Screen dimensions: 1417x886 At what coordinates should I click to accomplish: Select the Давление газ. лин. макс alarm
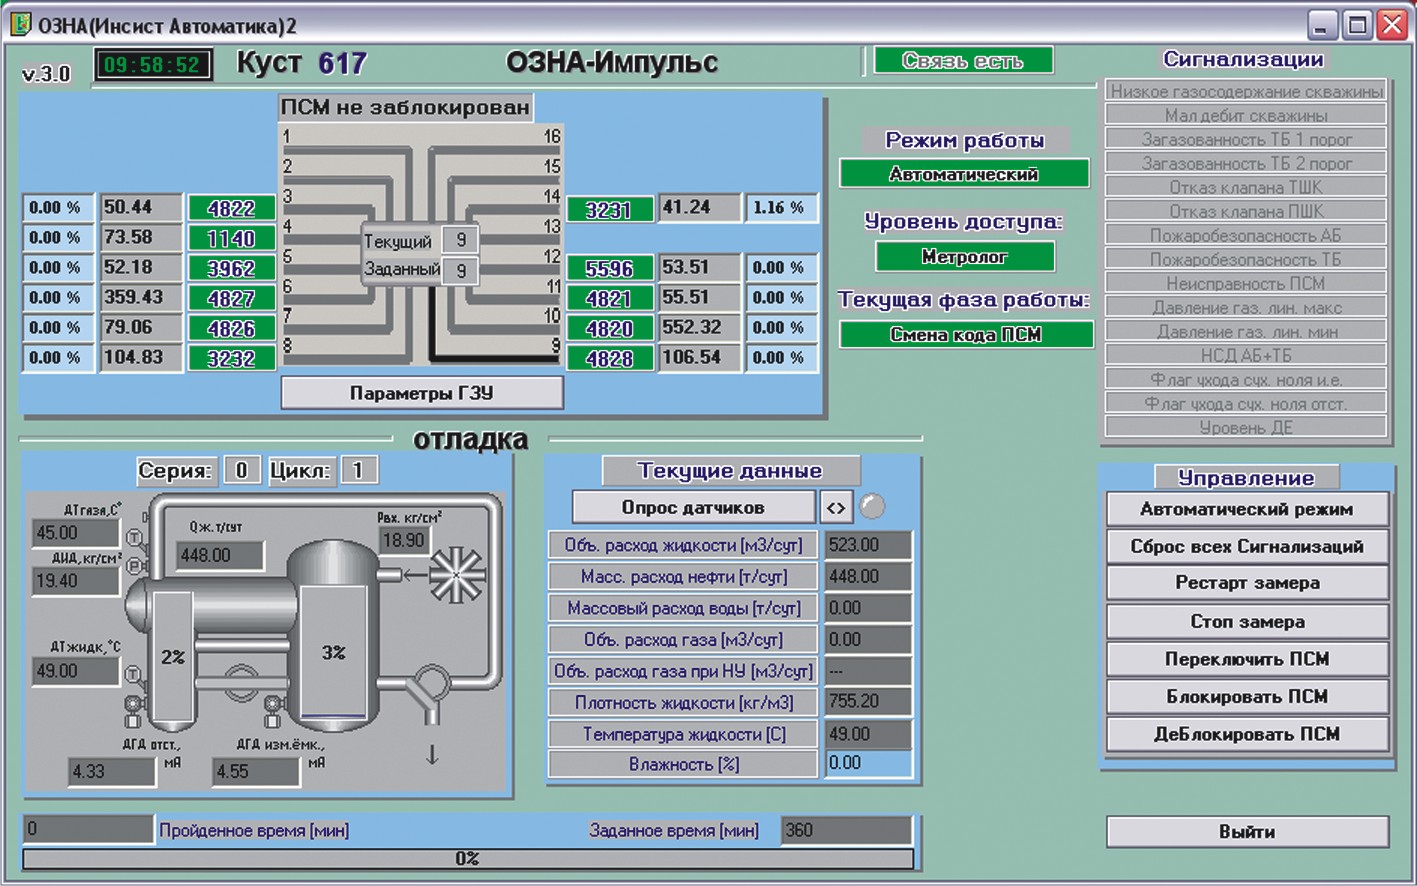click(x=1246, y=307)
